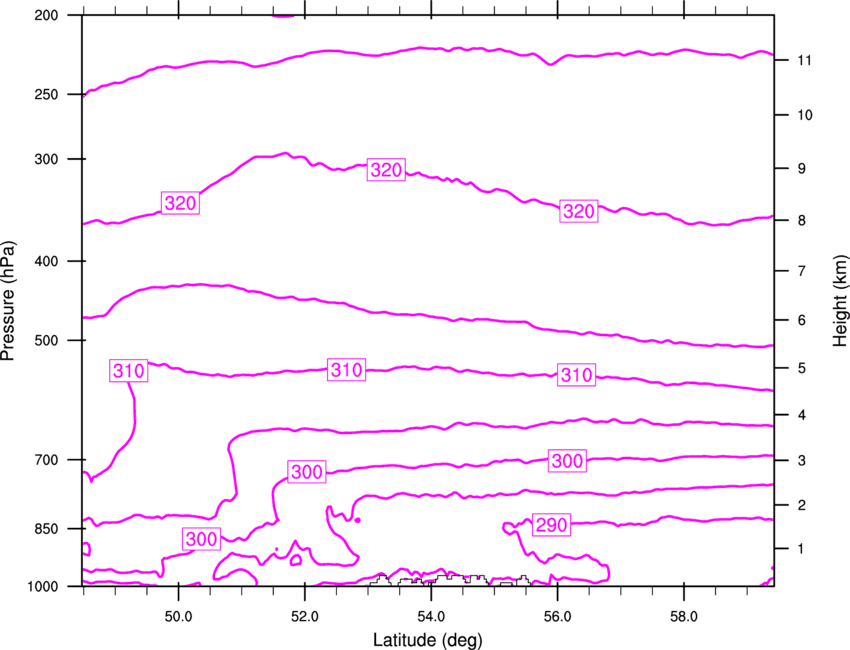
Task: Pick the 6 km height tick label
Action: click(x=802, y=320)
